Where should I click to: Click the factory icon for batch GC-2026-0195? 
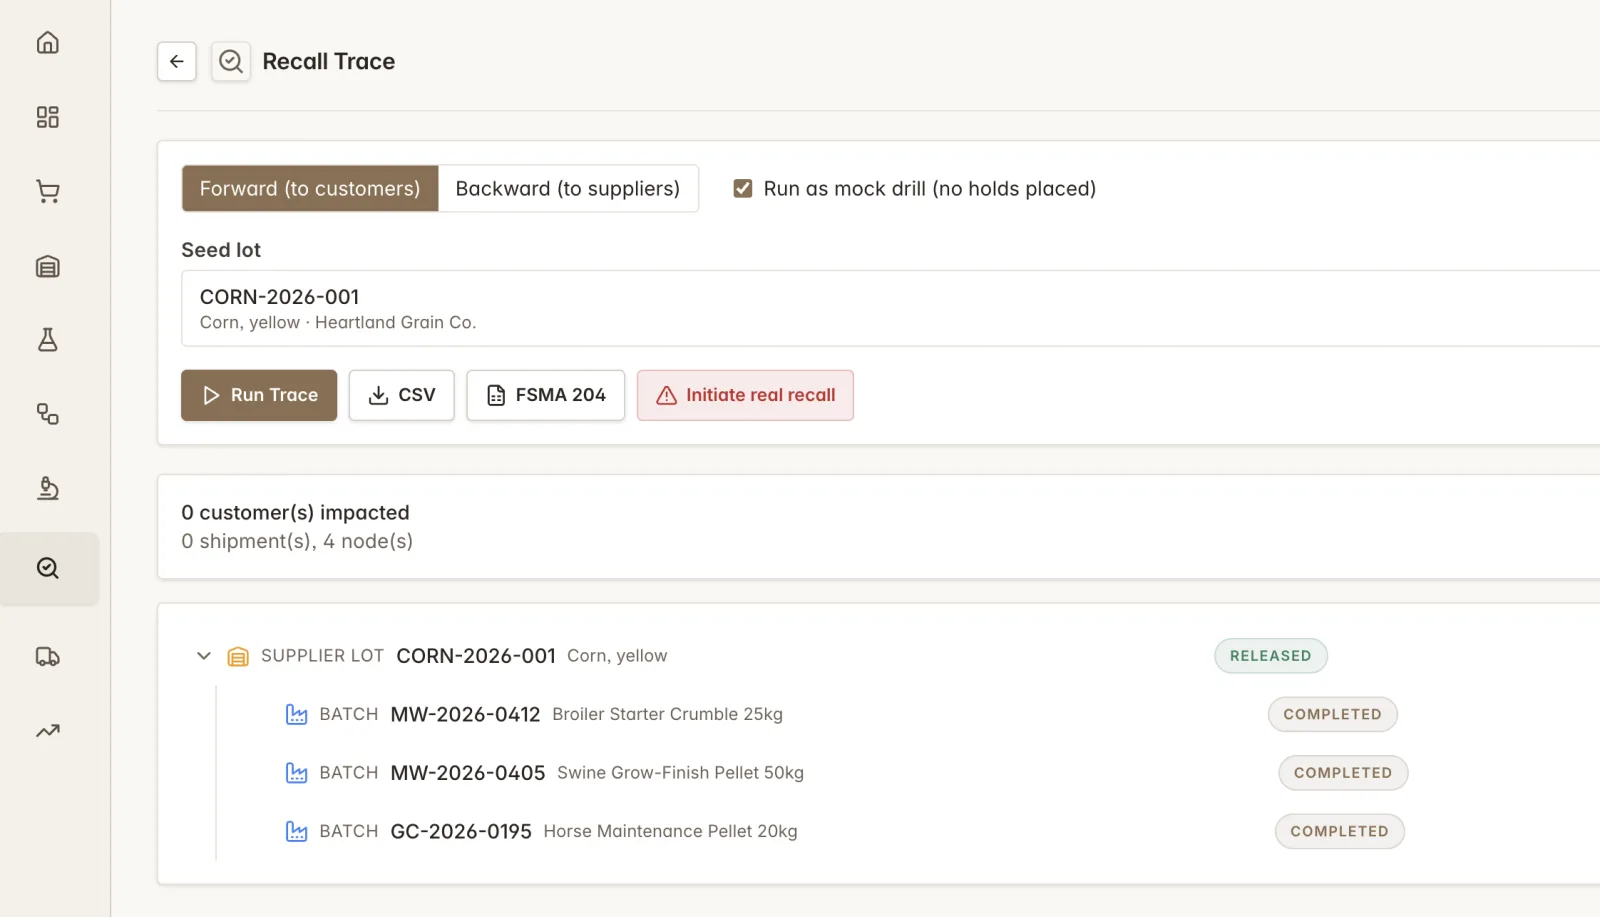pos(296,831)
